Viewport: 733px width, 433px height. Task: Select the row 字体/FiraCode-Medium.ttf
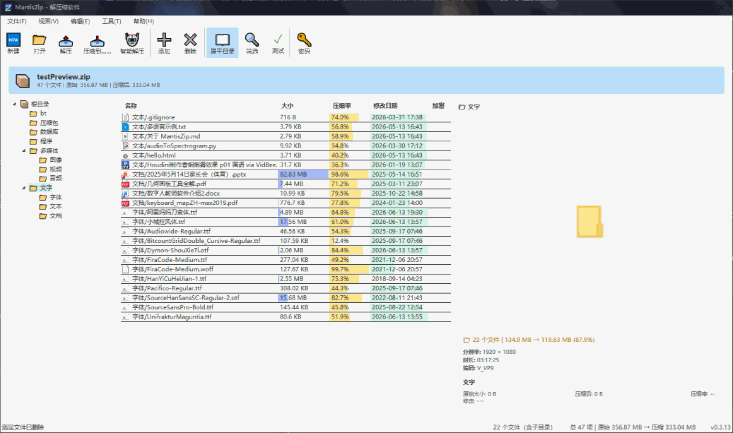click(x=286, y=260)
